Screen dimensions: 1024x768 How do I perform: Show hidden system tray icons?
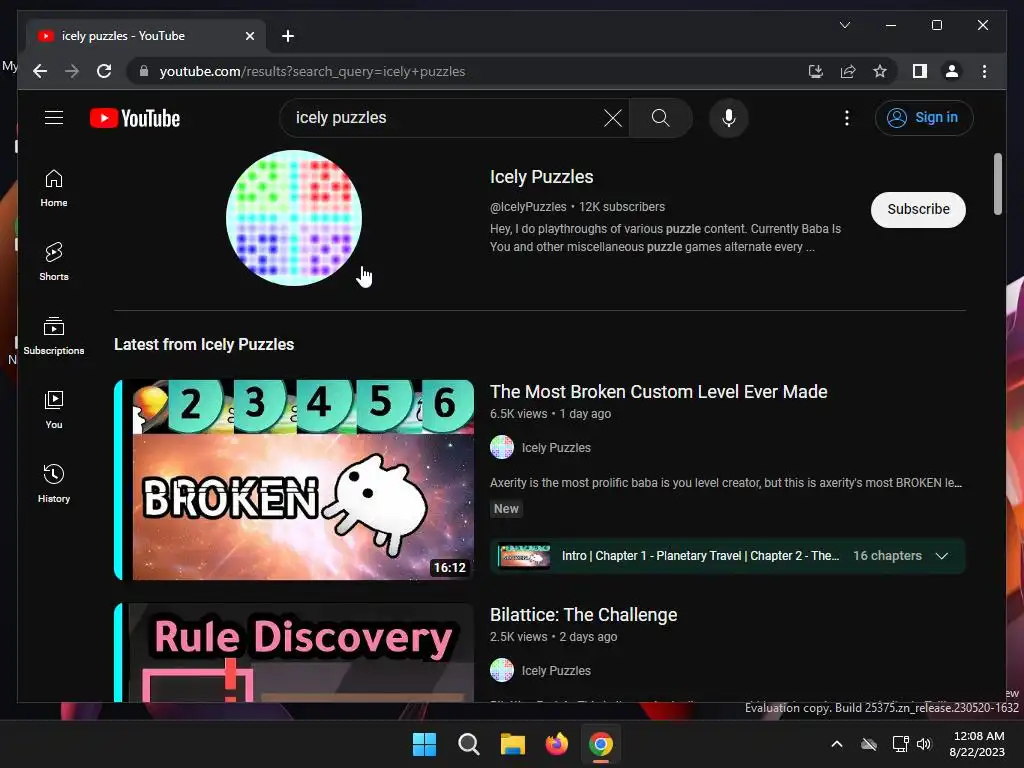coord(837,744)
